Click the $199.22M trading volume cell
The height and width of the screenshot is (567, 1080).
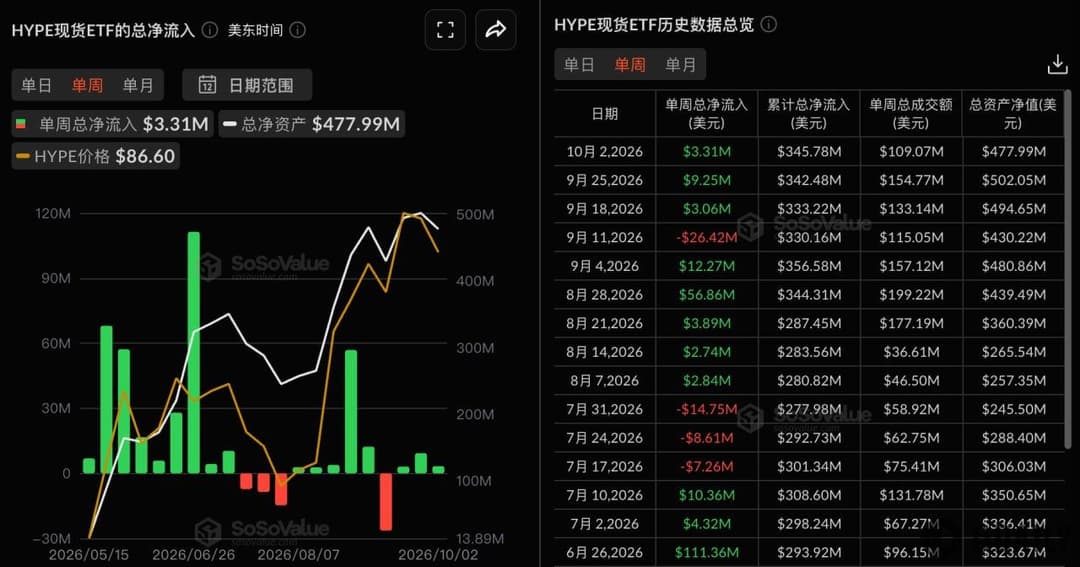click(911, 295)
